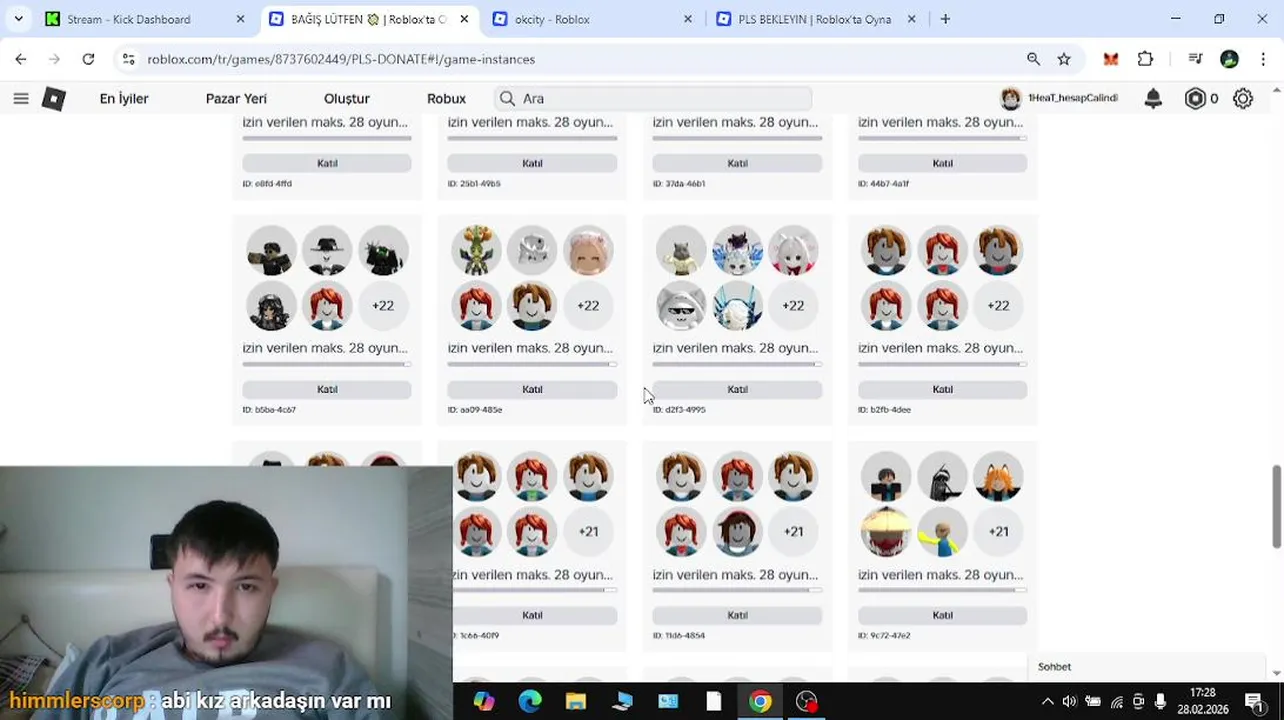Open the Oluştur menu item
Image resolution: width=1284 pixels, height=720 pixels.
click(x=347, y=98)
